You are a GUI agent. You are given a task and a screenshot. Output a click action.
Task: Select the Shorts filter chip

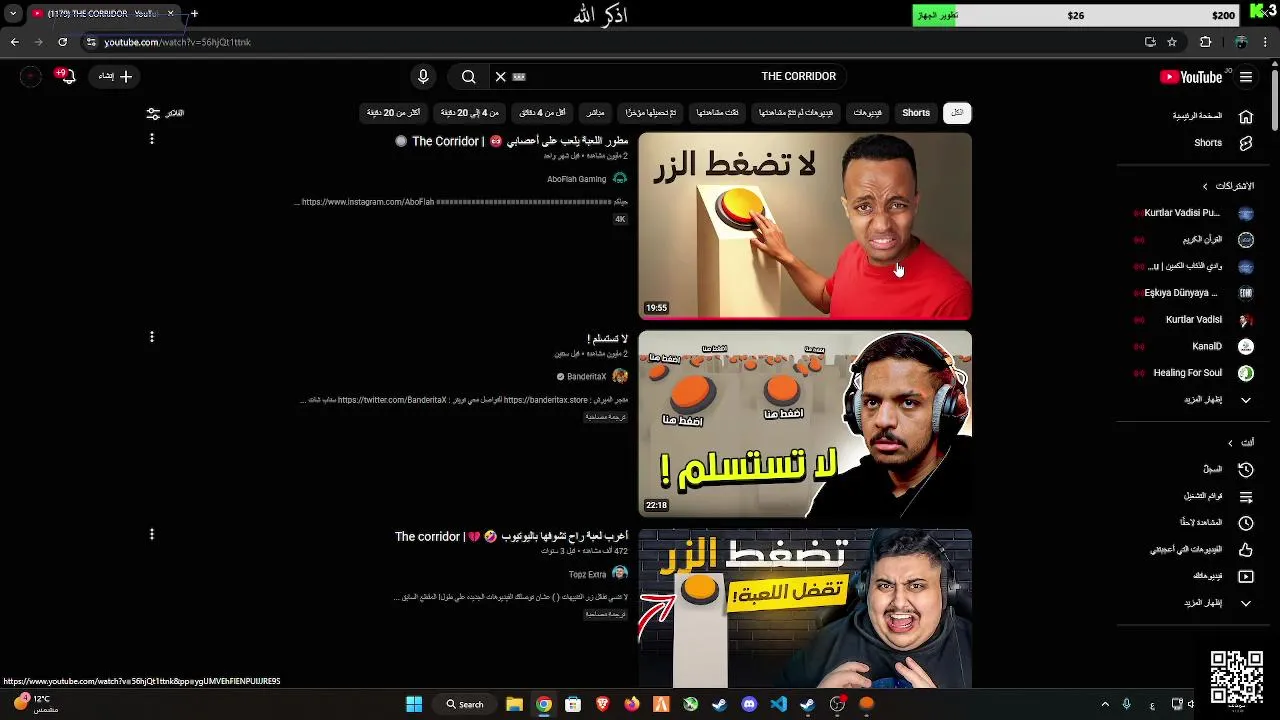(916, 113)
